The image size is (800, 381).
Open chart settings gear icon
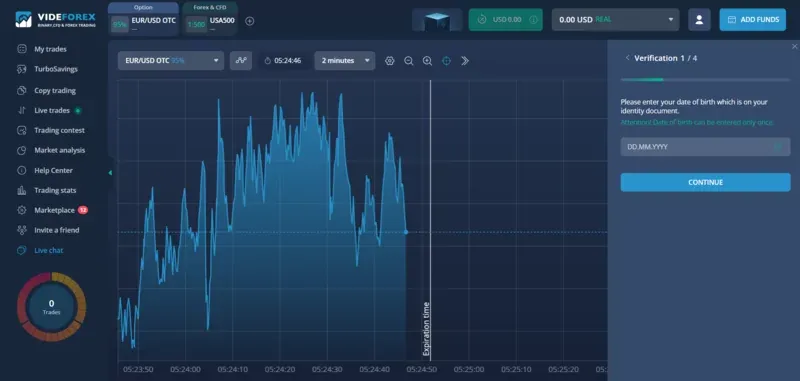click(x=390, y=61)
